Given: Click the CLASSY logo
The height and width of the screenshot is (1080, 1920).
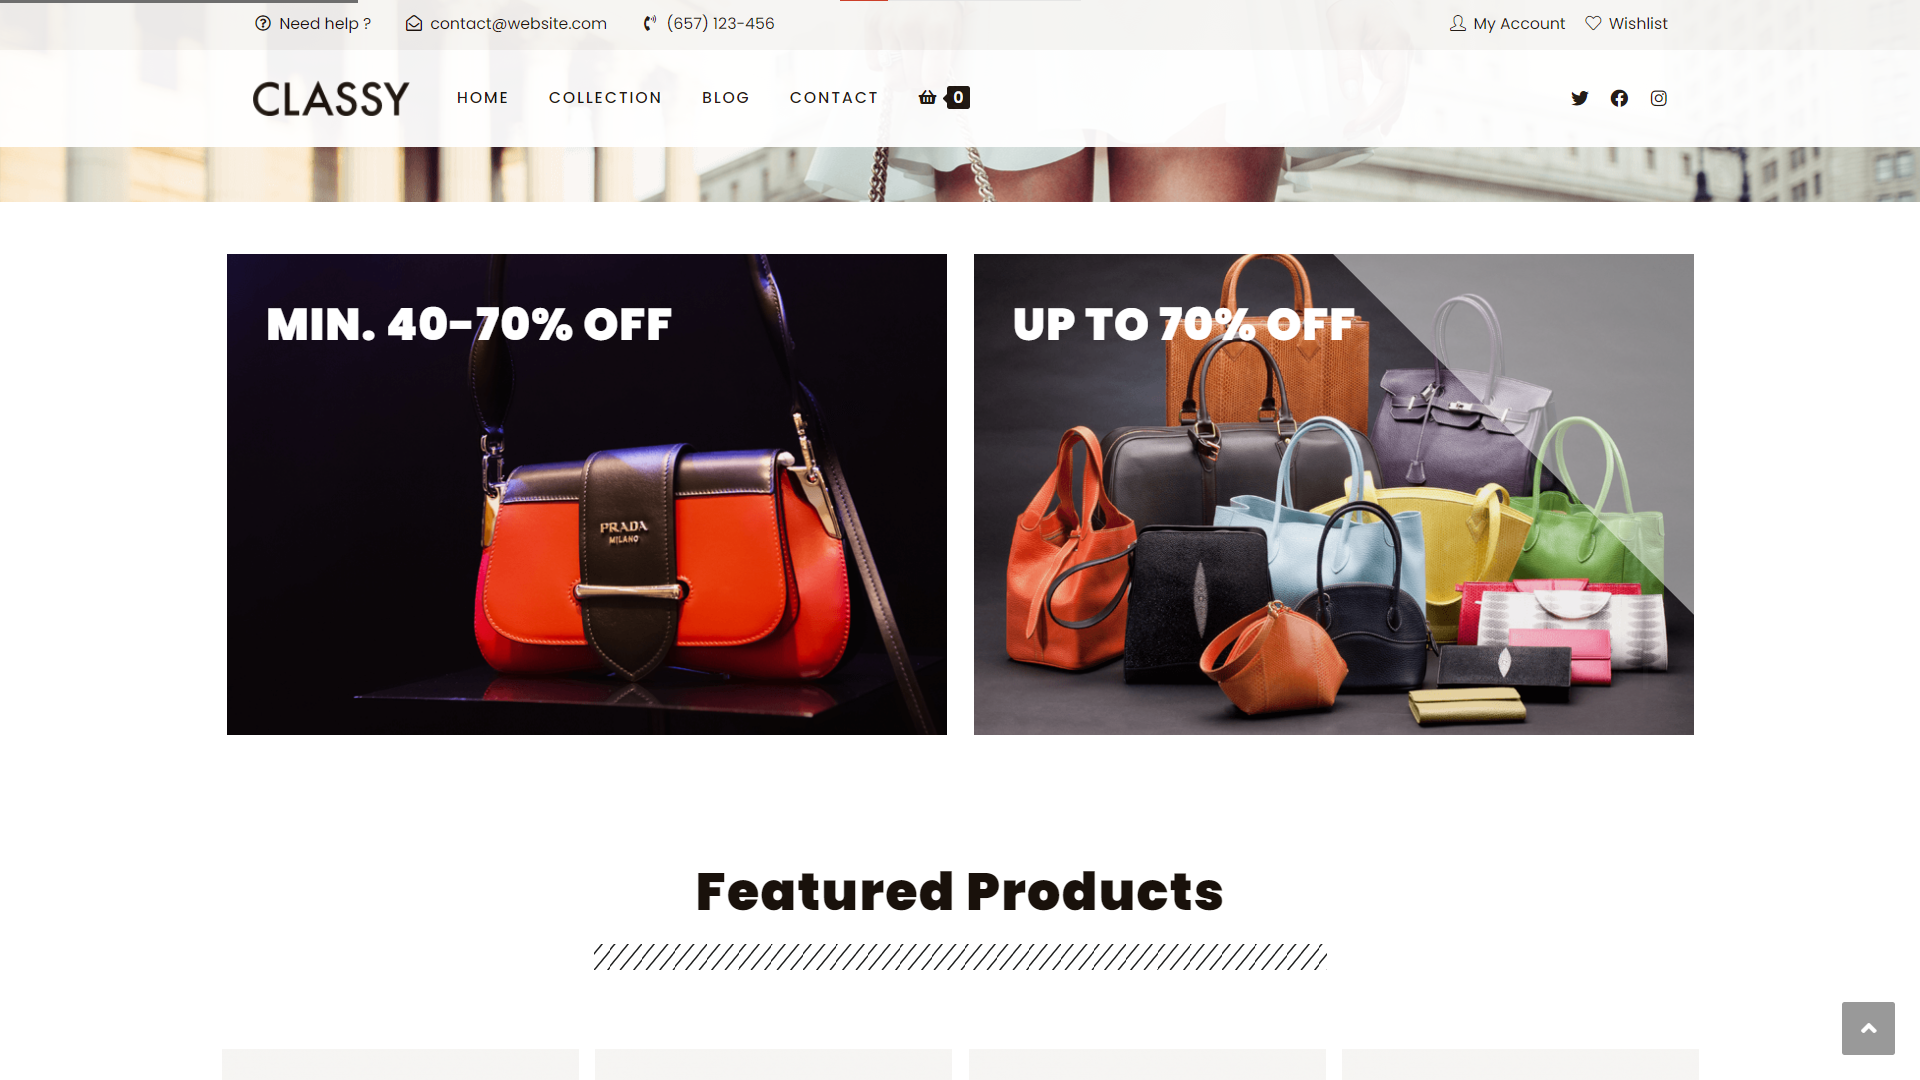Looking at the screenshot, I should pyautogui.click(x=331, y=99).
